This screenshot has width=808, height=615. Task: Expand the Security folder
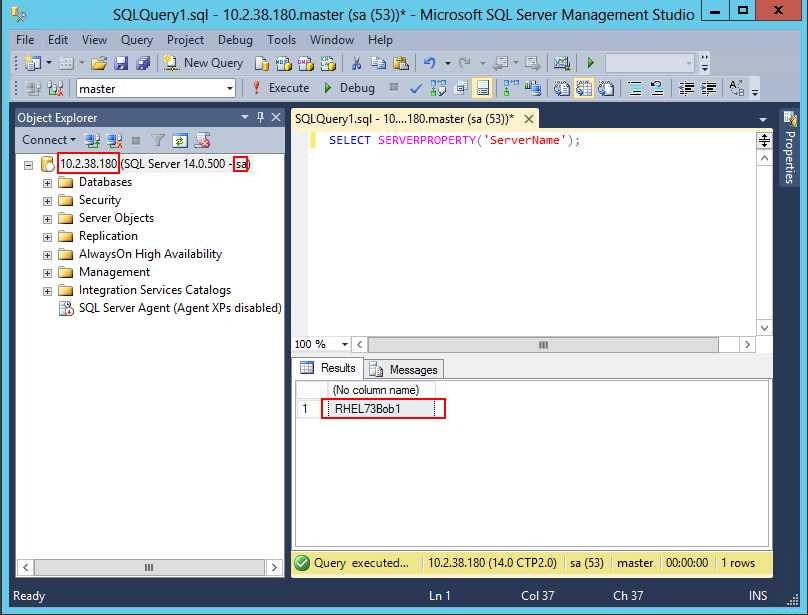coord(47,201)
